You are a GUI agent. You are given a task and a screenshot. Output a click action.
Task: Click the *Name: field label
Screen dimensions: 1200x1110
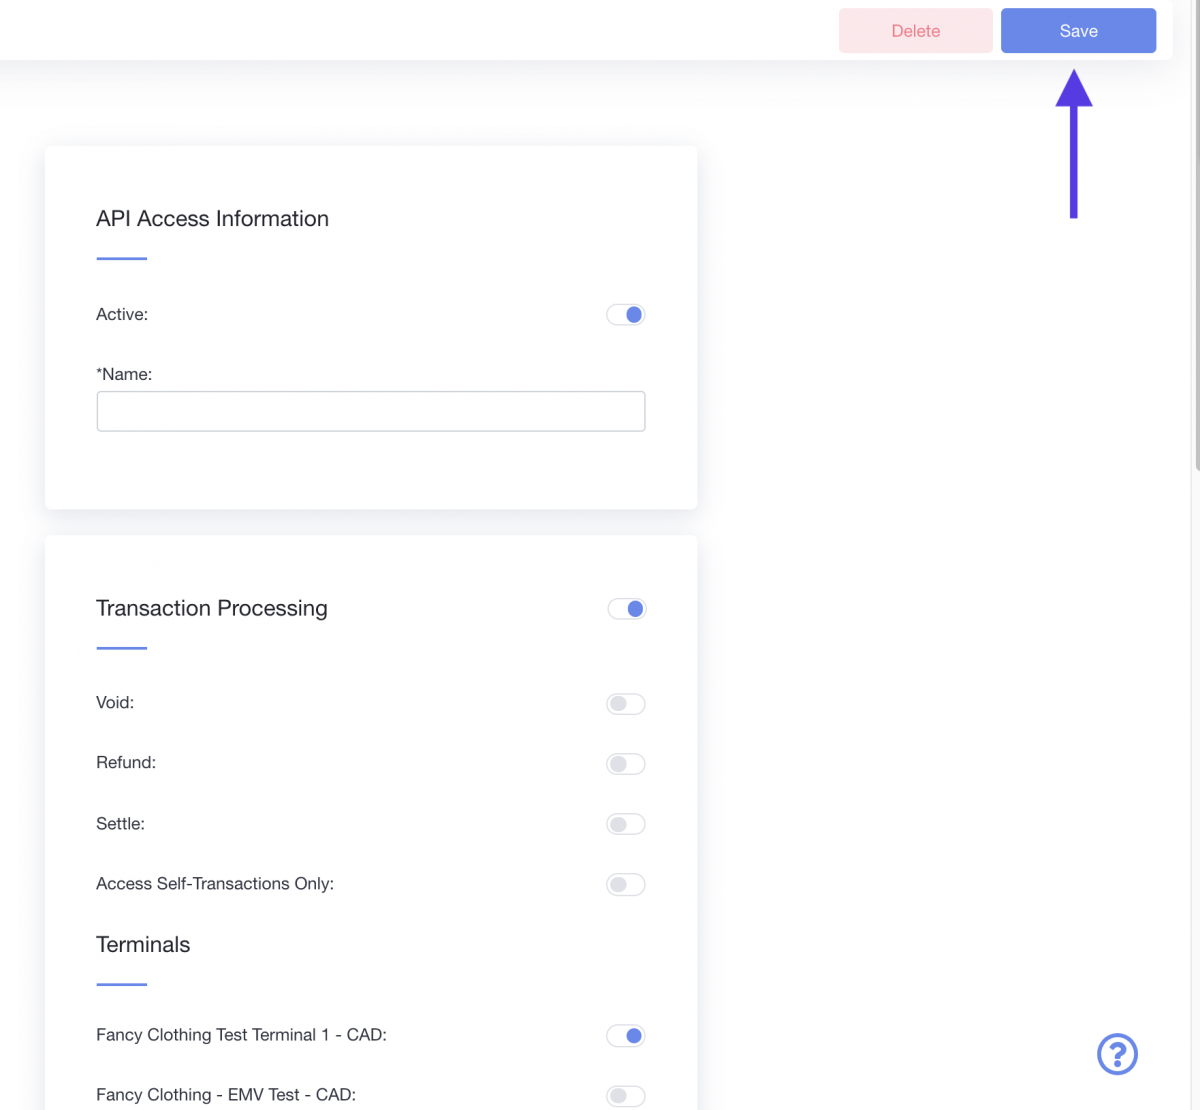click(x=124, y=374)
